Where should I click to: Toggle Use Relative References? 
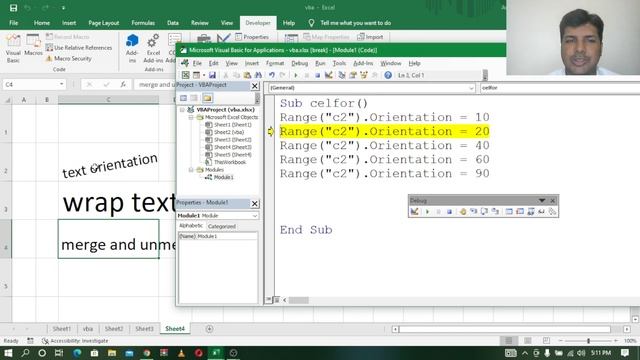tap(79, 48)
